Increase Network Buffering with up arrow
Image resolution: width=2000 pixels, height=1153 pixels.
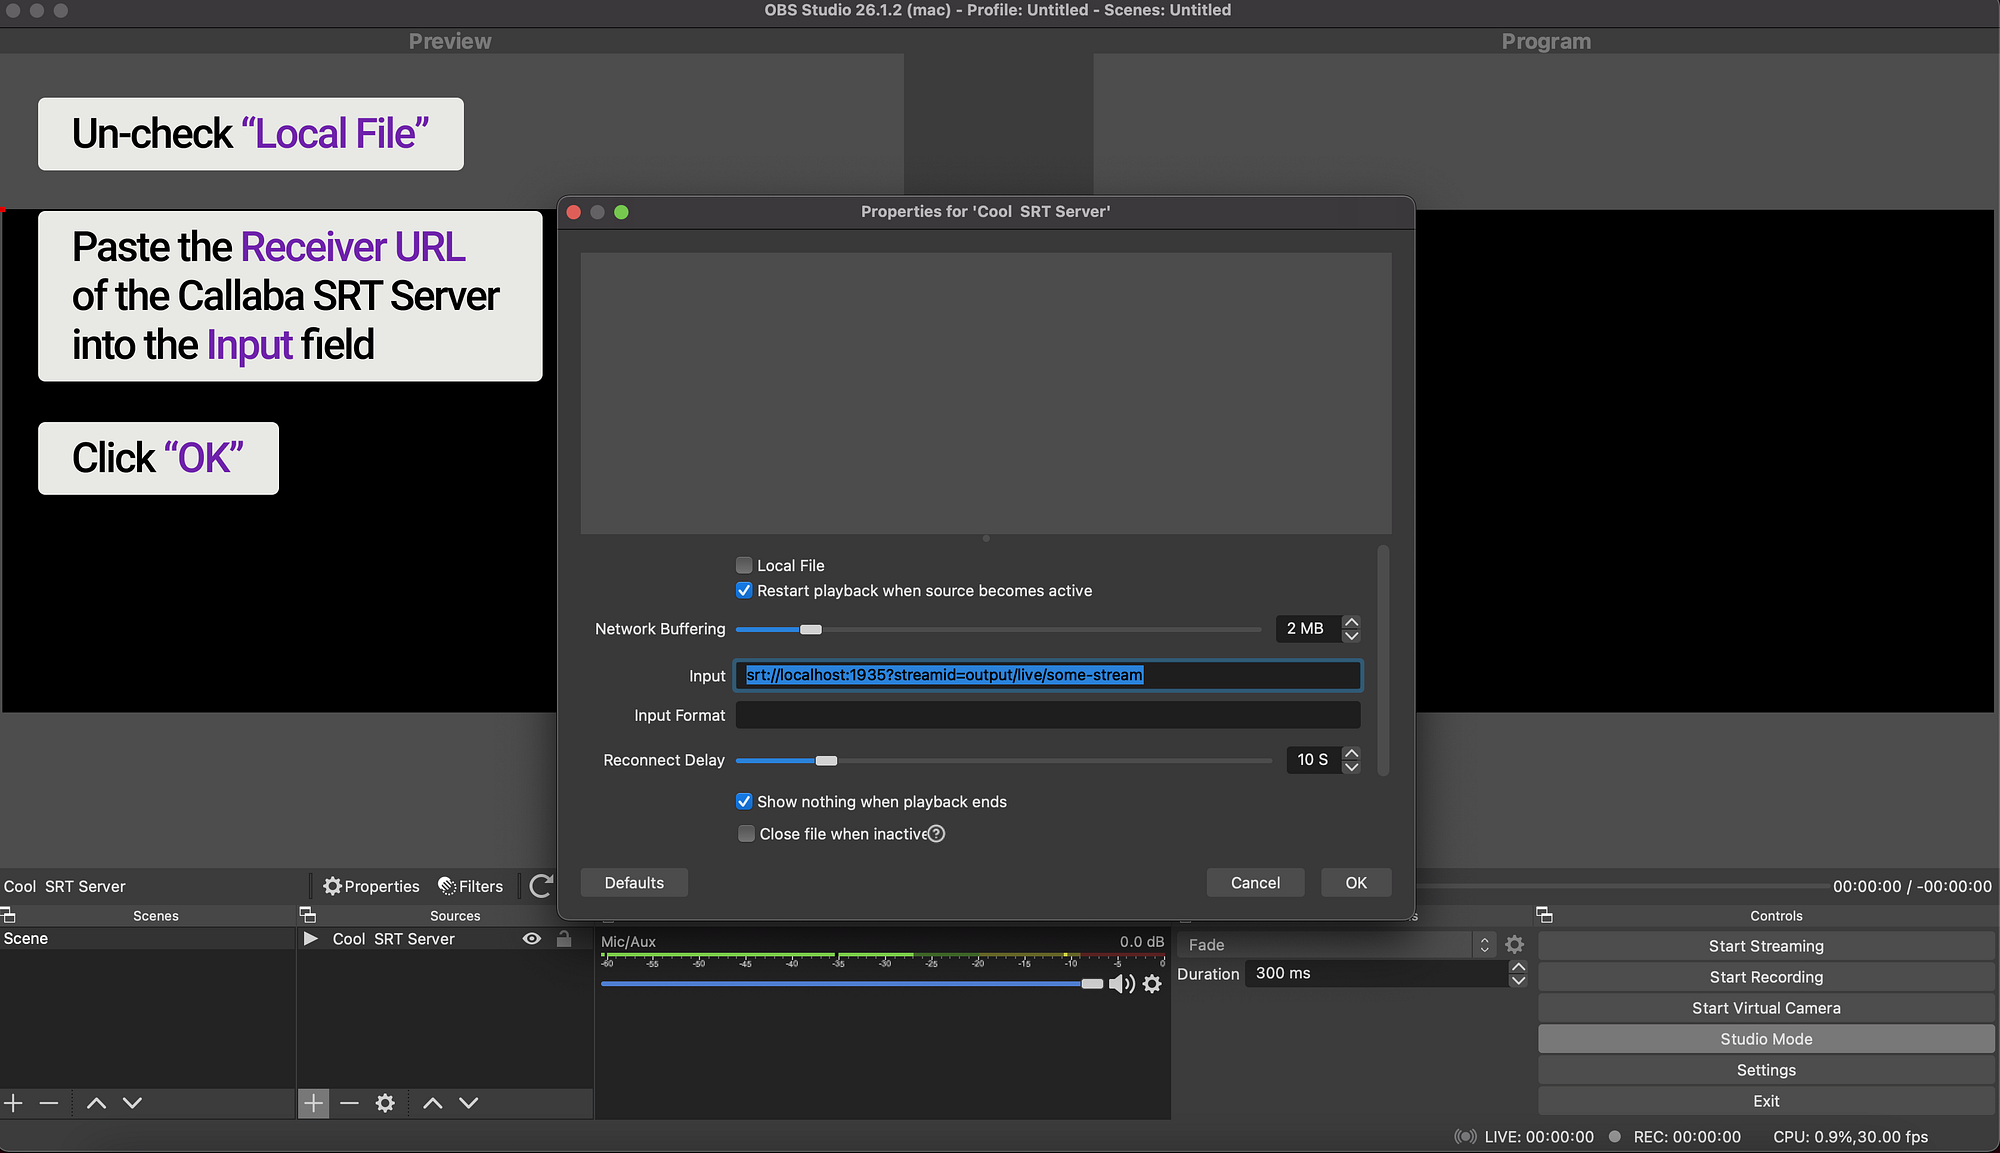(1351, 622)
